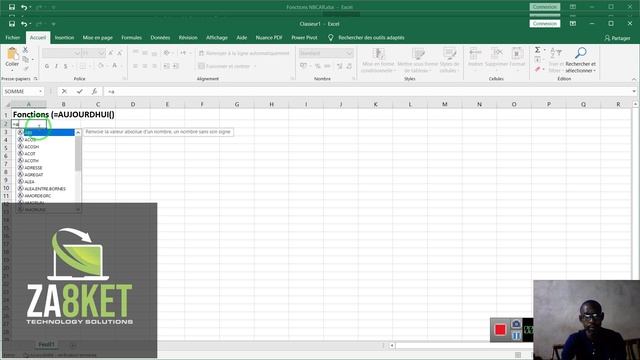
Task: Click the autocomplete list scrollbar thumb
Action: pyautogui.click(x=78, y=153)
